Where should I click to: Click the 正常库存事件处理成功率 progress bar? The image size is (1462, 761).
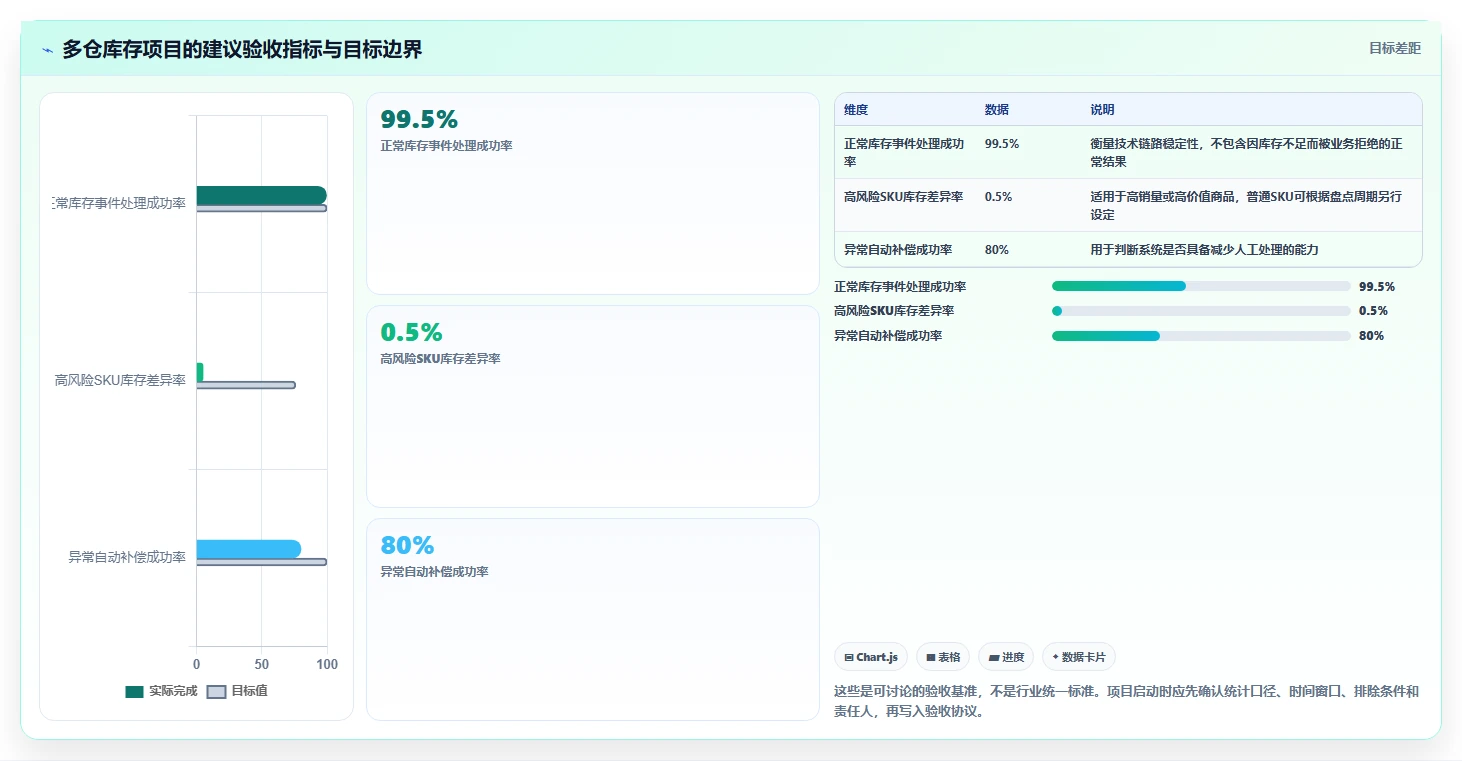[1201, 286]
